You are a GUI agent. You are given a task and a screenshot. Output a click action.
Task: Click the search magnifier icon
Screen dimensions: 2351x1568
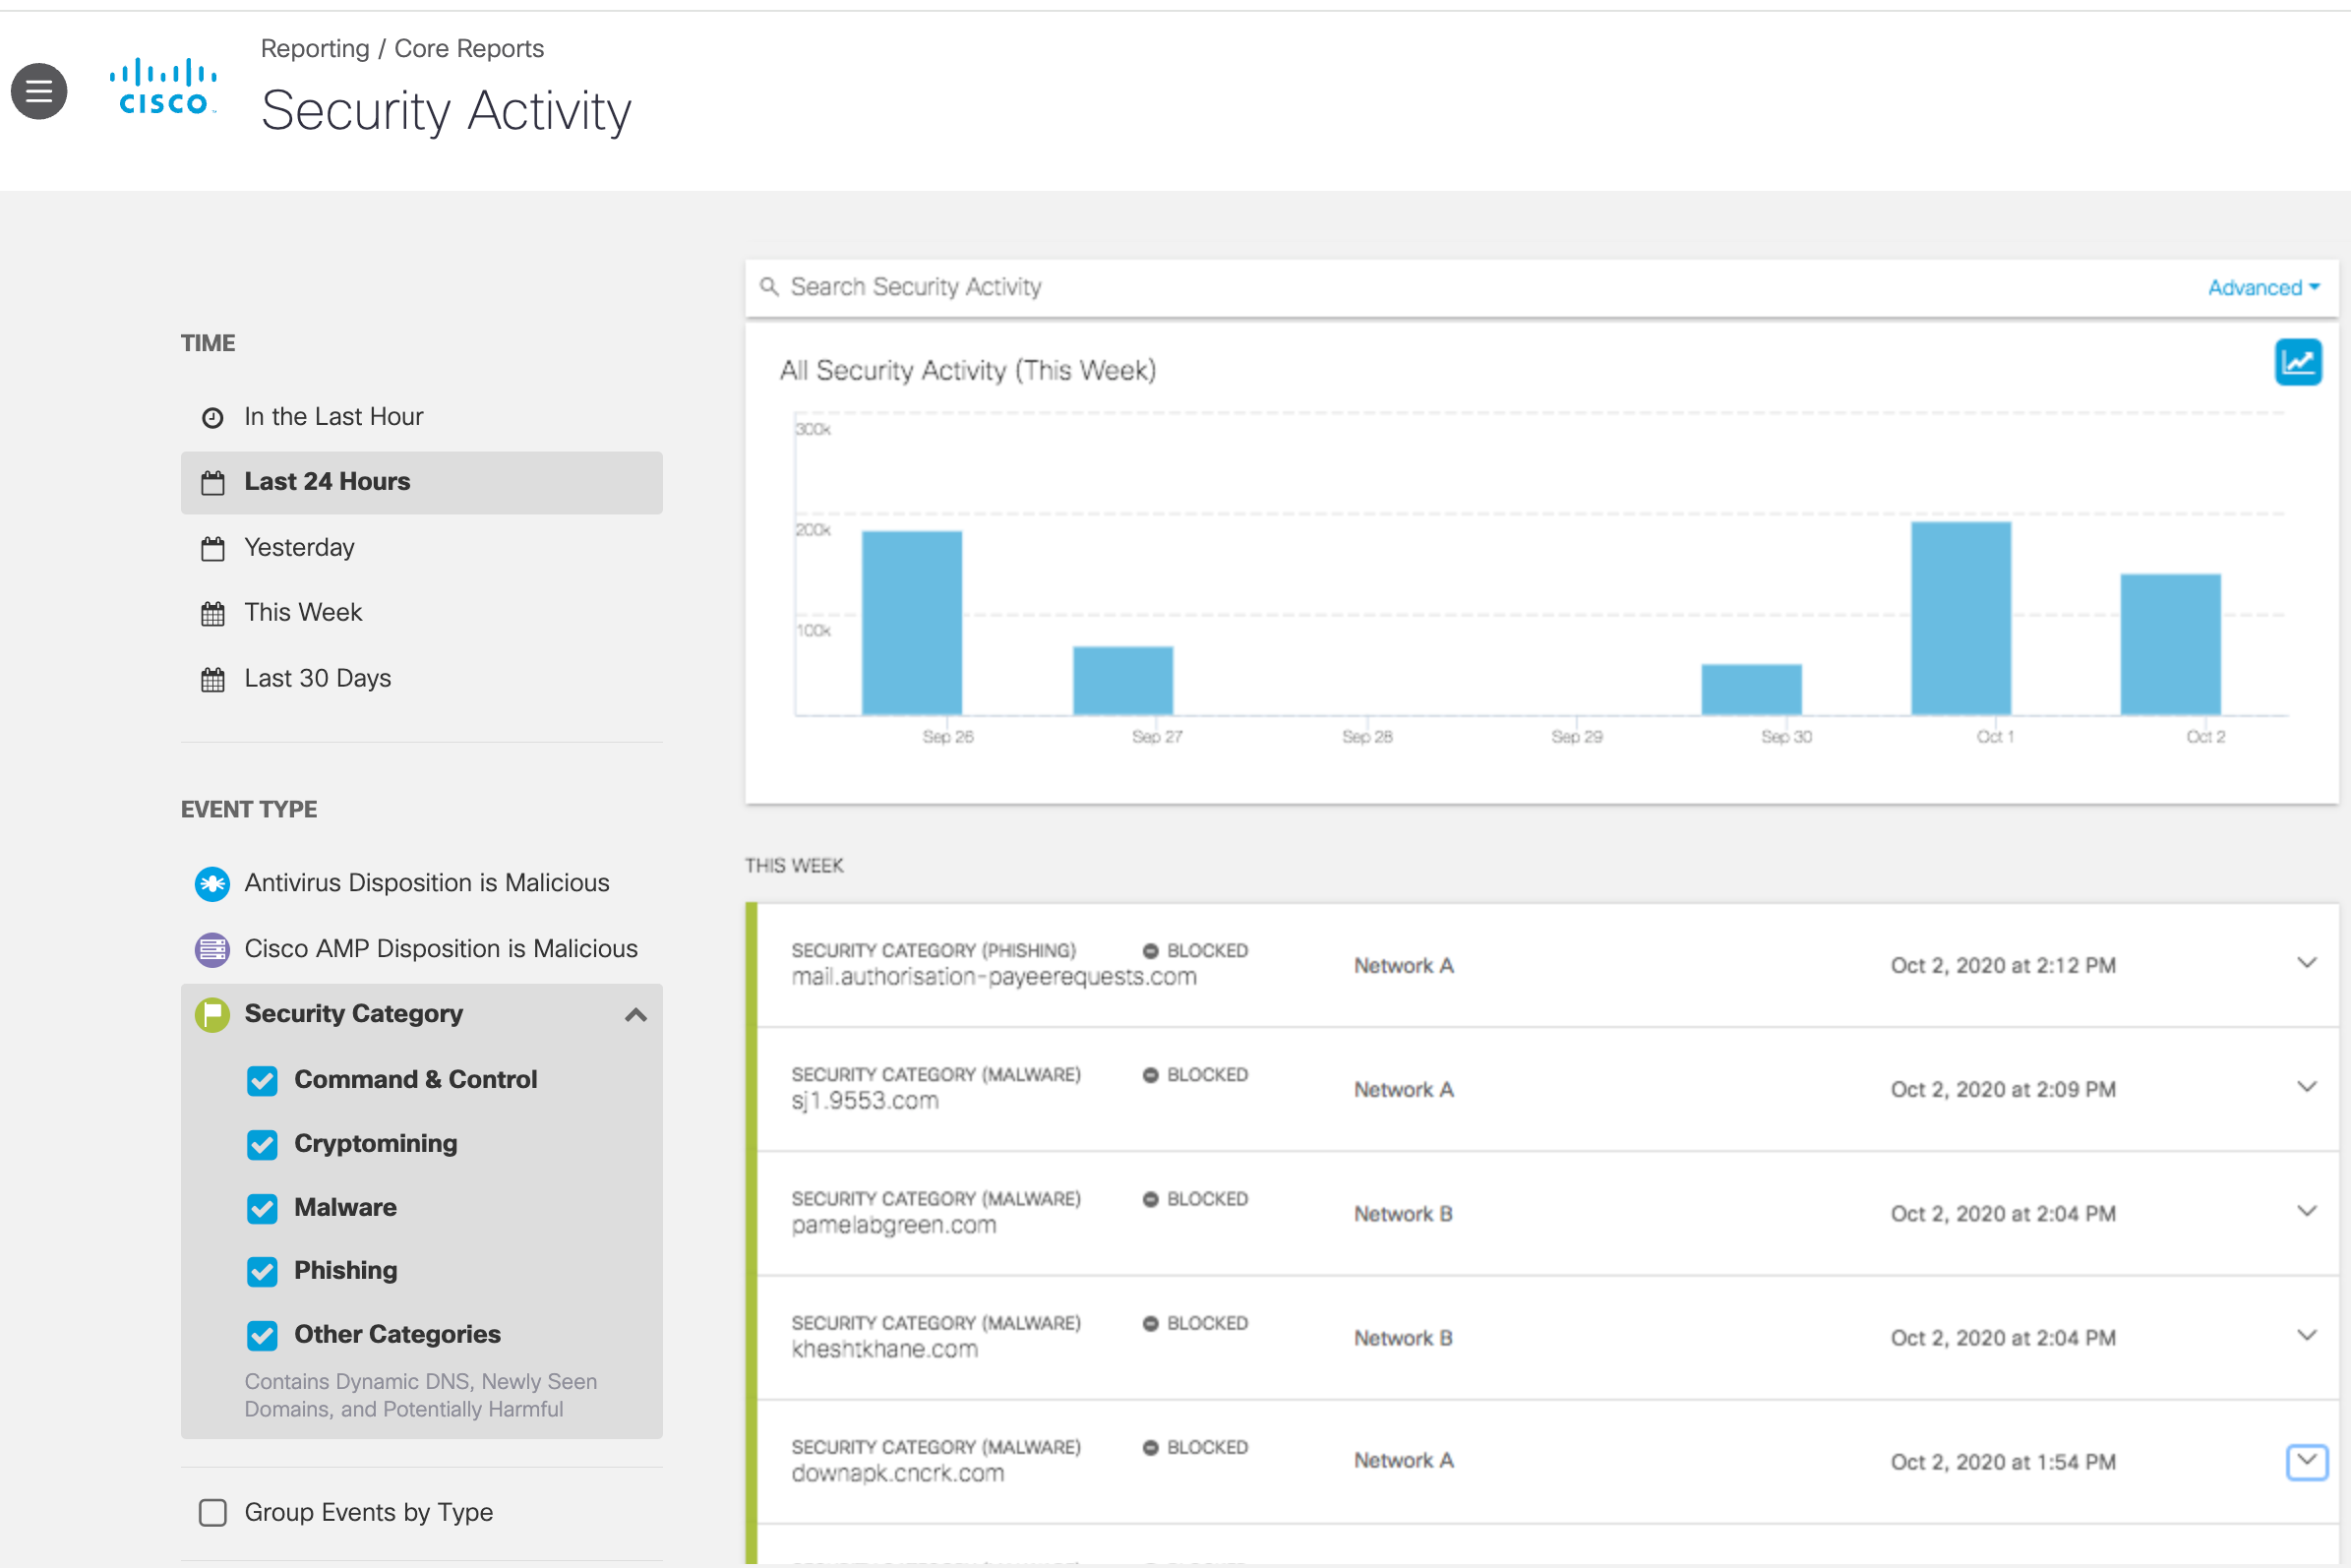coord(769,287)
